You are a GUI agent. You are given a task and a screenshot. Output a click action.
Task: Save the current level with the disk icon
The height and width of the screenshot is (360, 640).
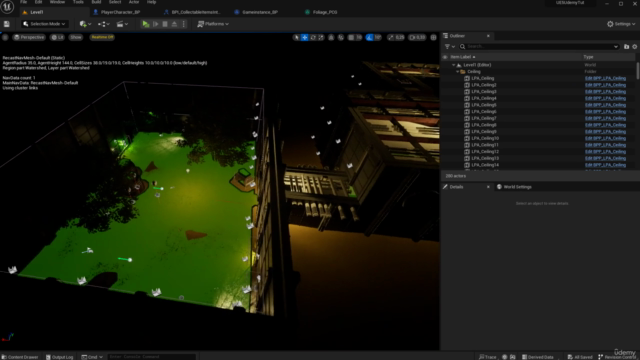point(7,24)
